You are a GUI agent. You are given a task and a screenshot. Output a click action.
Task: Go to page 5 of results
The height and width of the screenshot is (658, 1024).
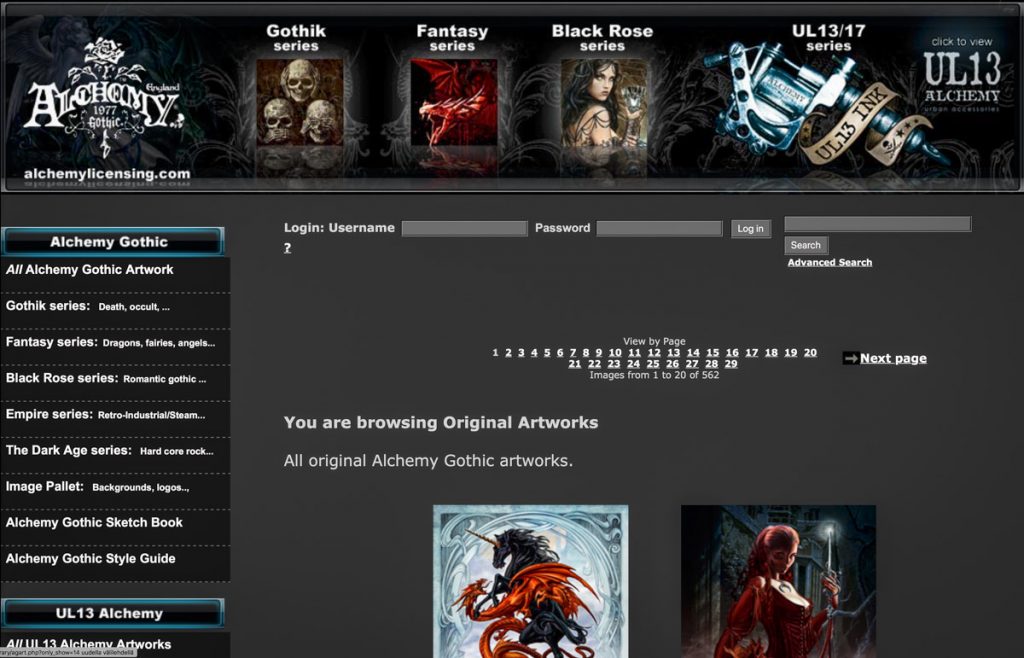547,352
